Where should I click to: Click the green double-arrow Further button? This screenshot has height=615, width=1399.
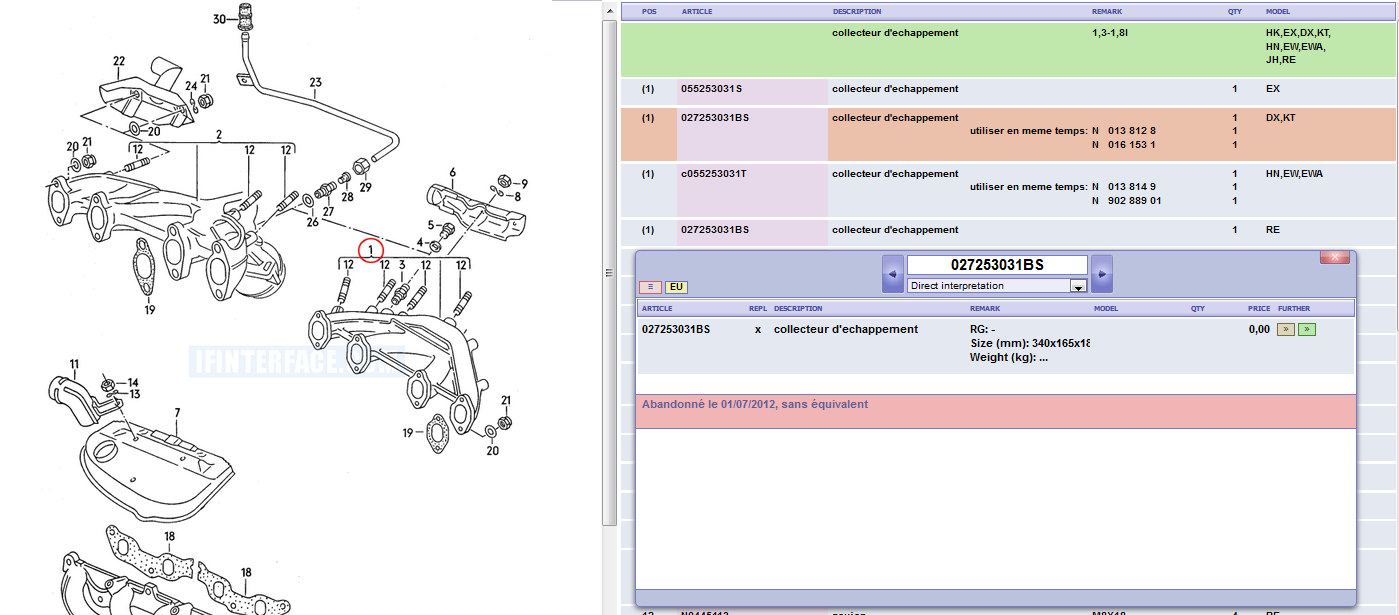tap(1306, 329)
